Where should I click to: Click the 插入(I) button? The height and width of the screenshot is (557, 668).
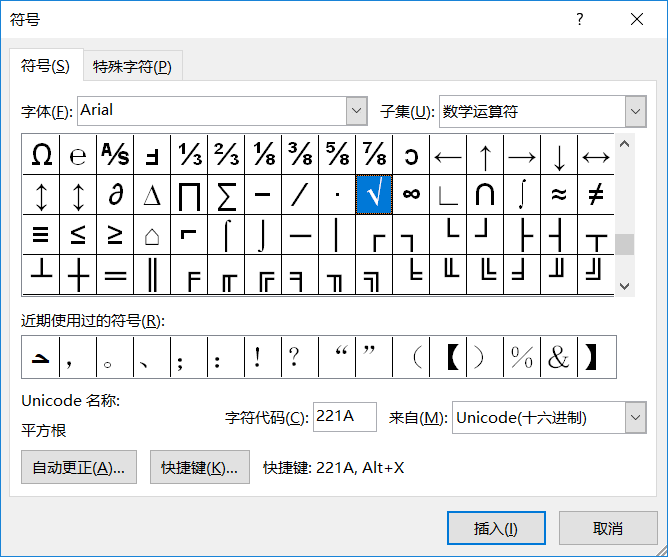(x=496, y=528)
